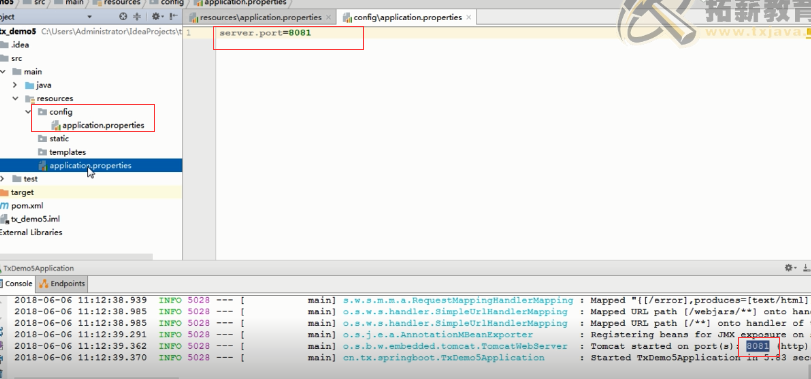The width and height of the screenshot is (811, 379).
Task: Collapse the config folder arrow
Action: (28, 112)
